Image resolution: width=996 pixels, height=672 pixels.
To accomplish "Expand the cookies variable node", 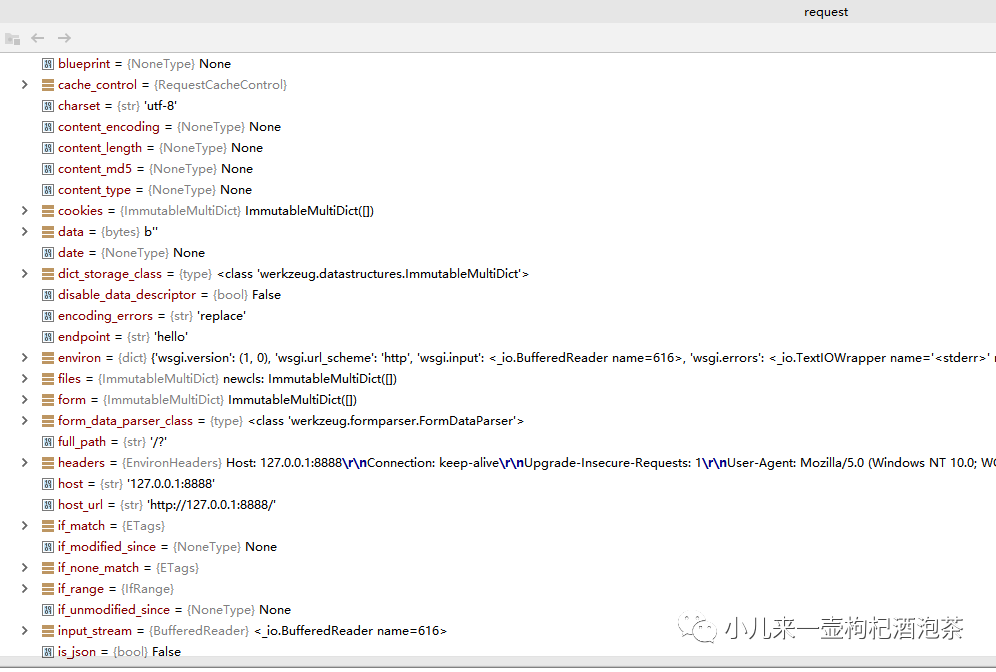I will (x=24, y=210).
